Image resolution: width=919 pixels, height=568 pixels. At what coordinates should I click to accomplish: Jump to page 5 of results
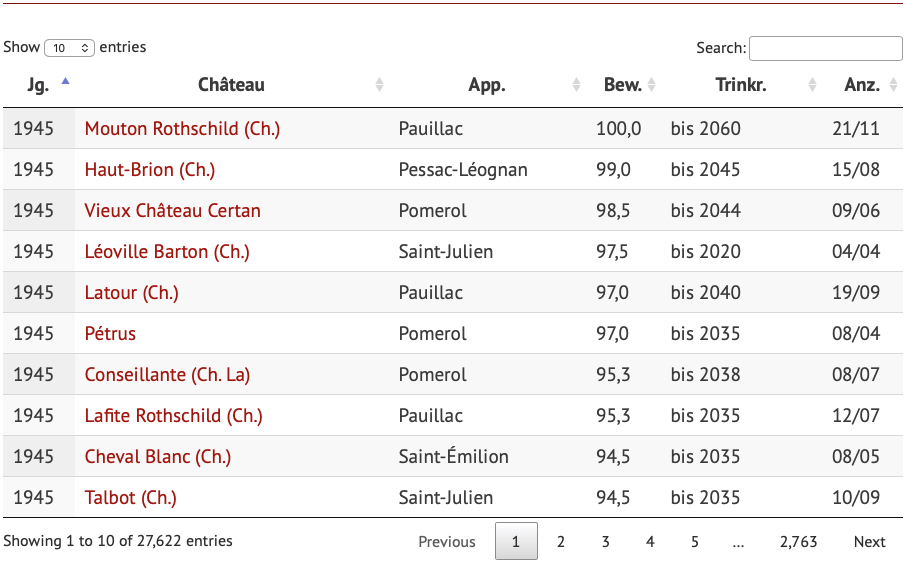pos(694,542)
